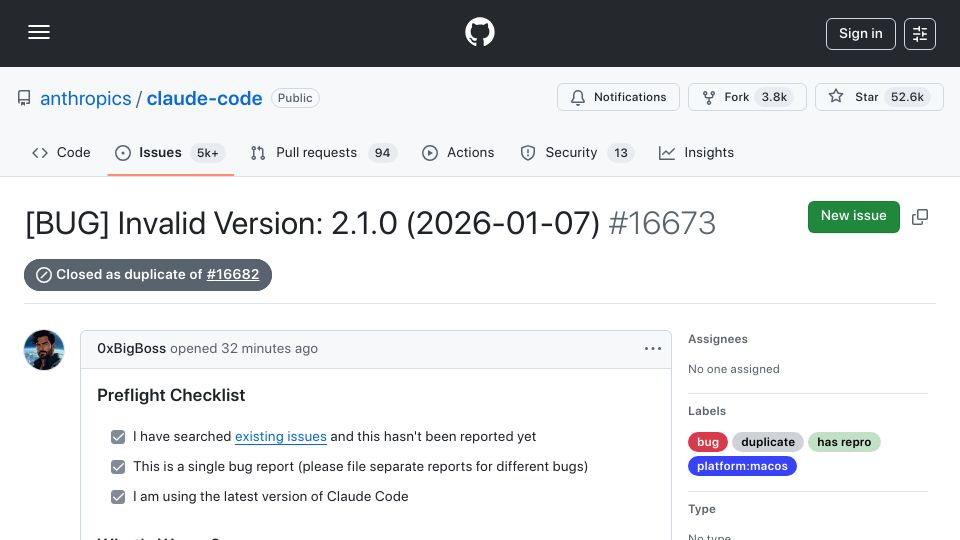Viewport: 960px width, 540px height.
Task: Select the green 'has repro' label
Action: tap(844, 442)
